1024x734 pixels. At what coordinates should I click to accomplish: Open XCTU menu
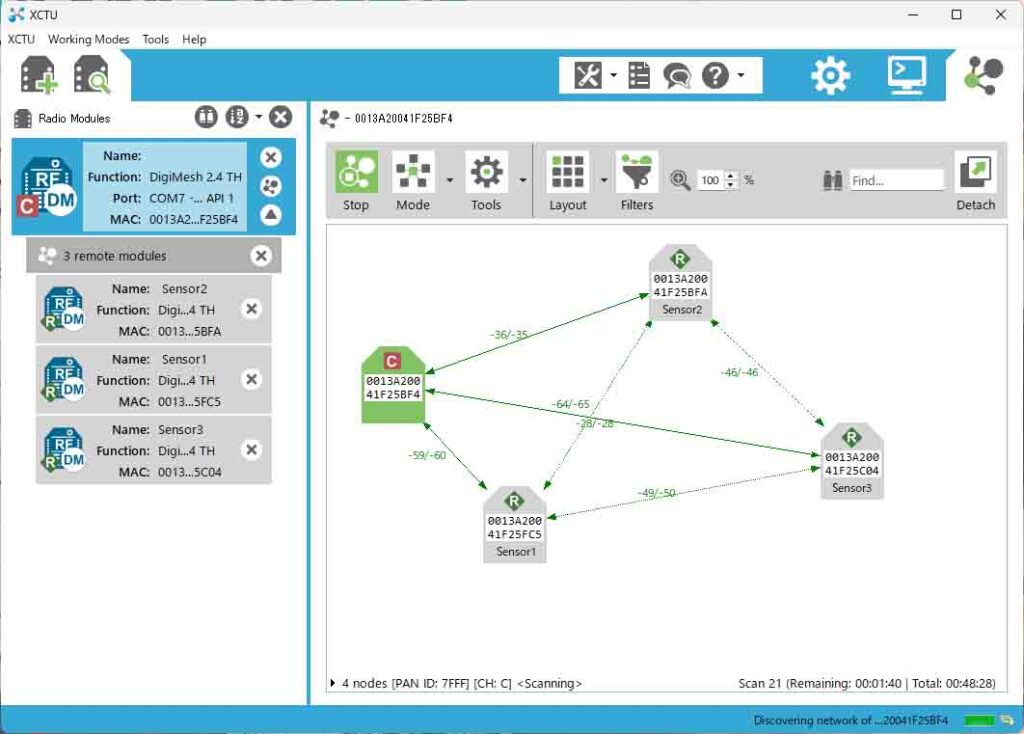tap(22, 39)
